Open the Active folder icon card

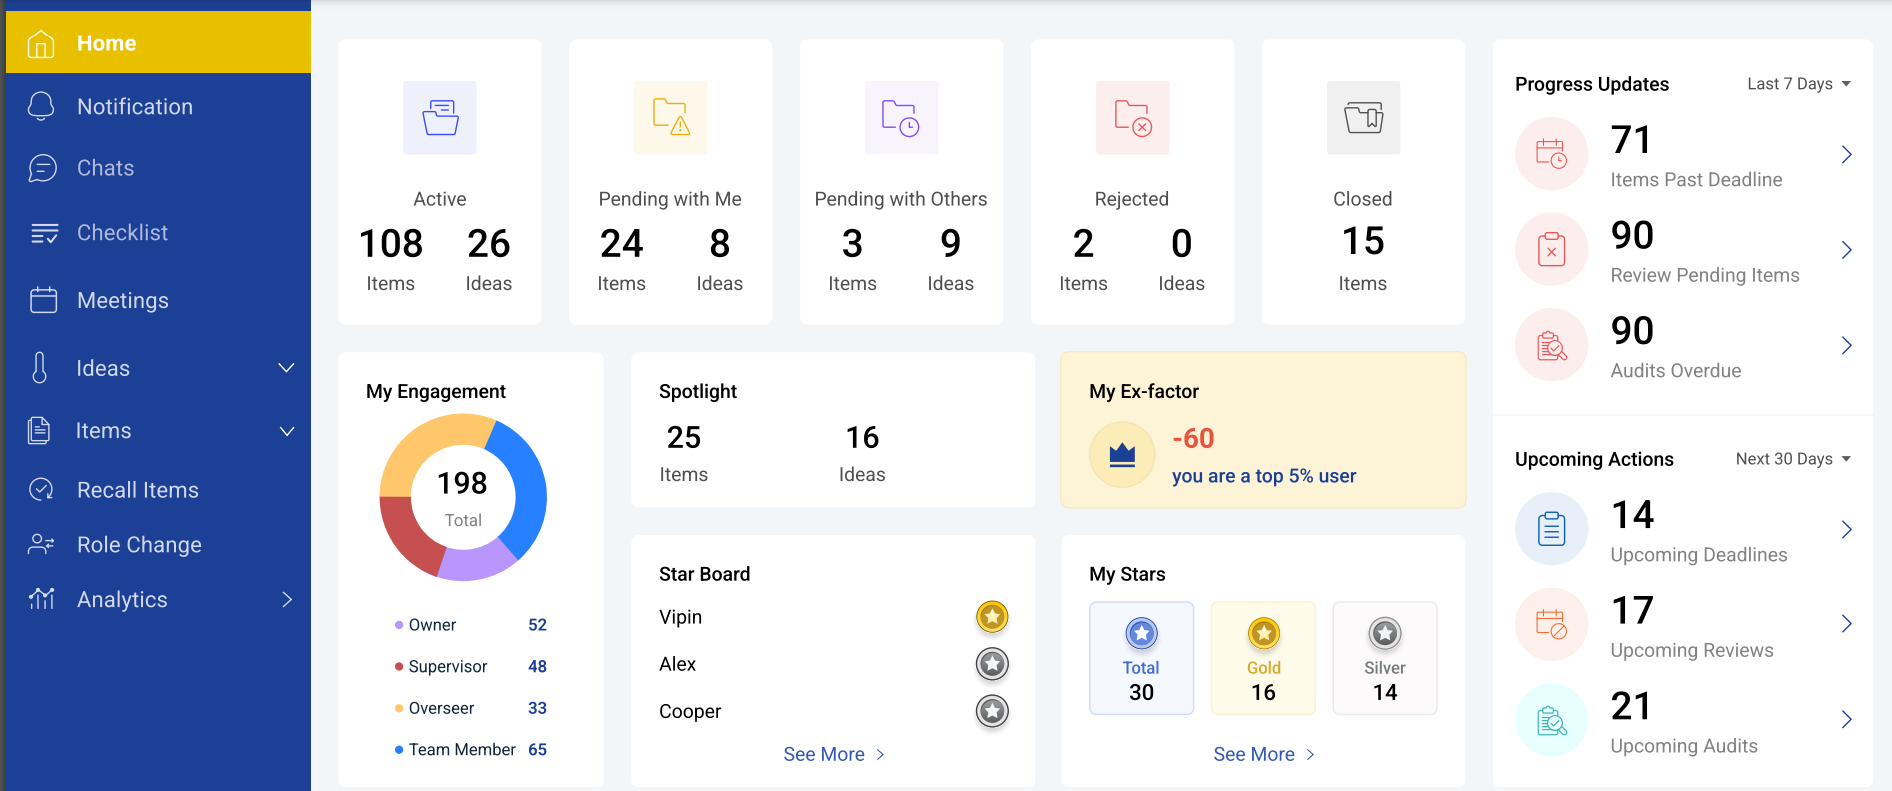[x=440, y=118]
